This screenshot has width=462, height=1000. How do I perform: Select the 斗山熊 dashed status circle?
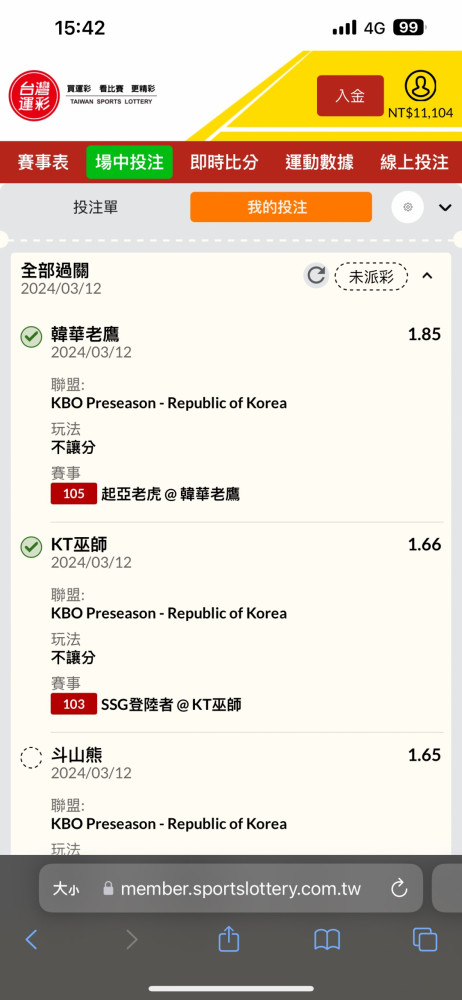click(31, 758)
